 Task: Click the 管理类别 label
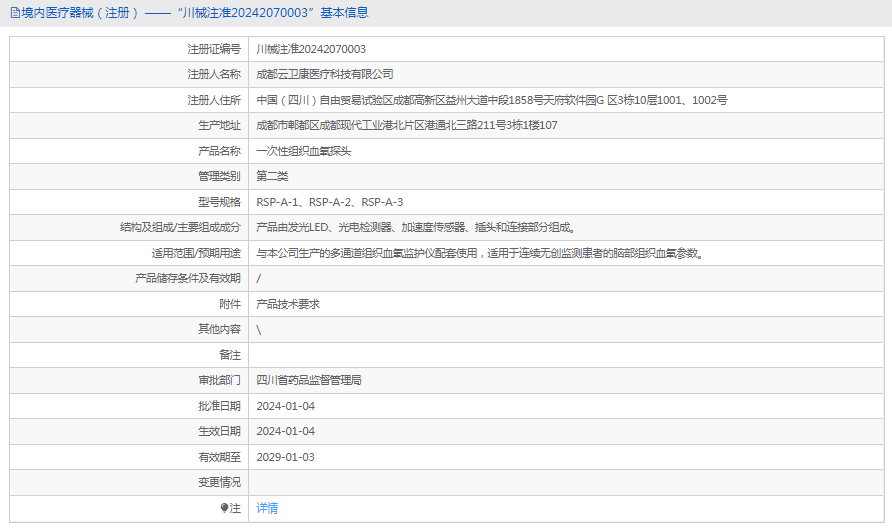219,176
